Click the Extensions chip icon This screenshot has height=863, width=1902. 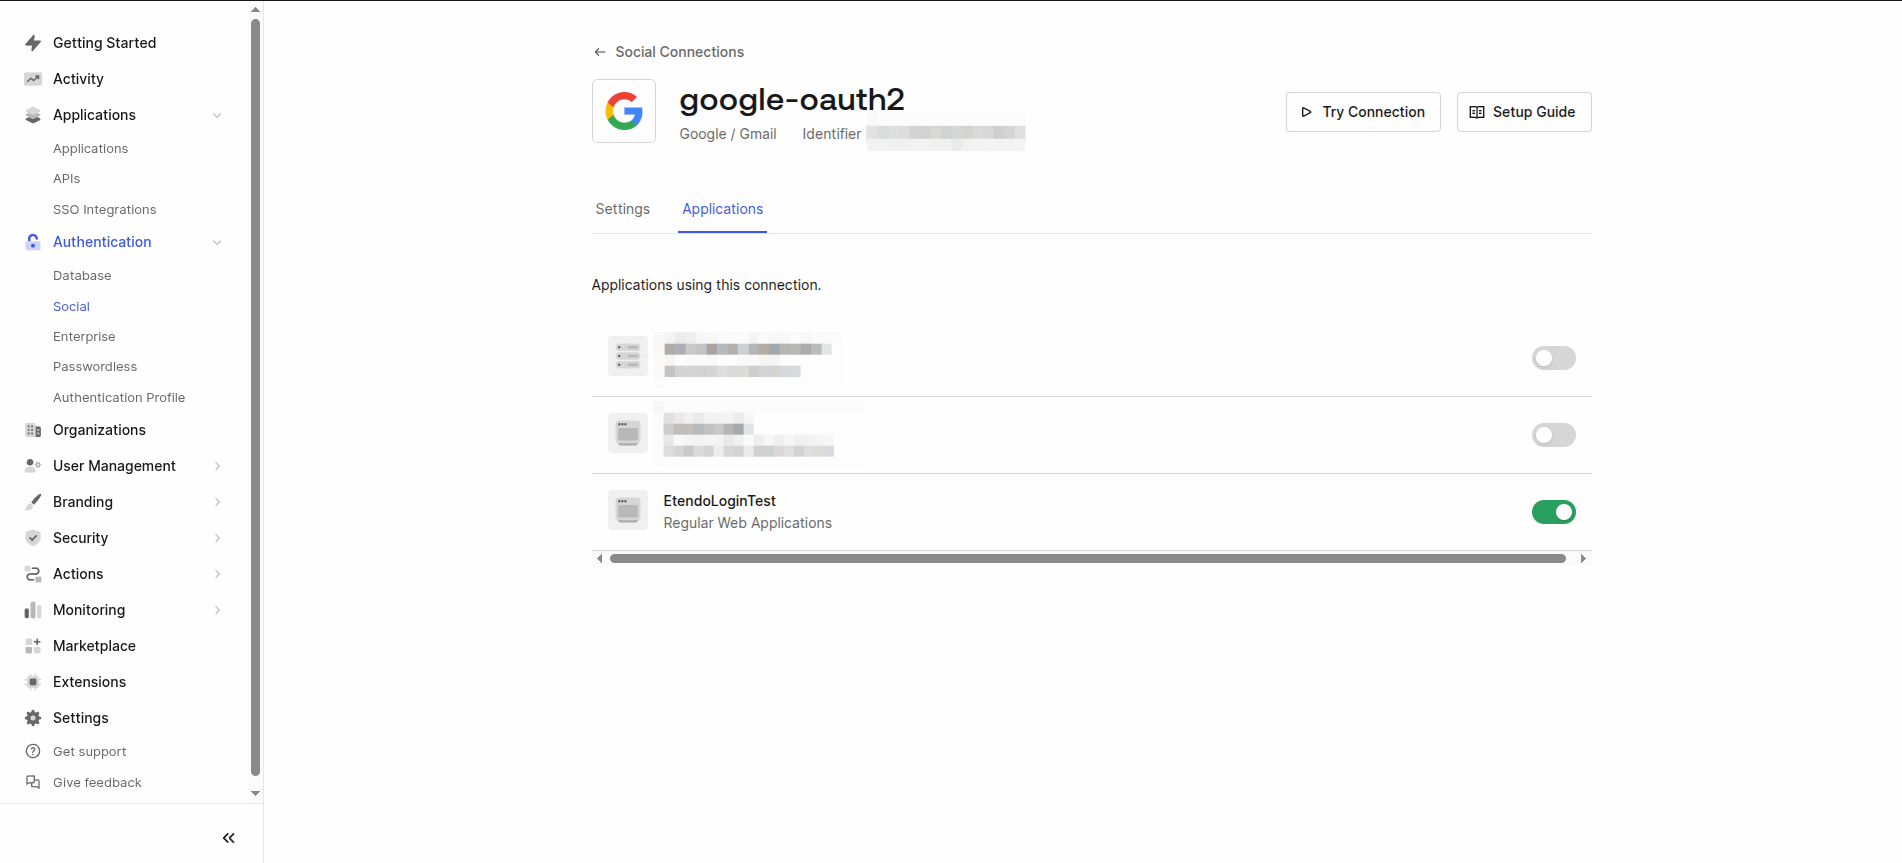point(33,682)
